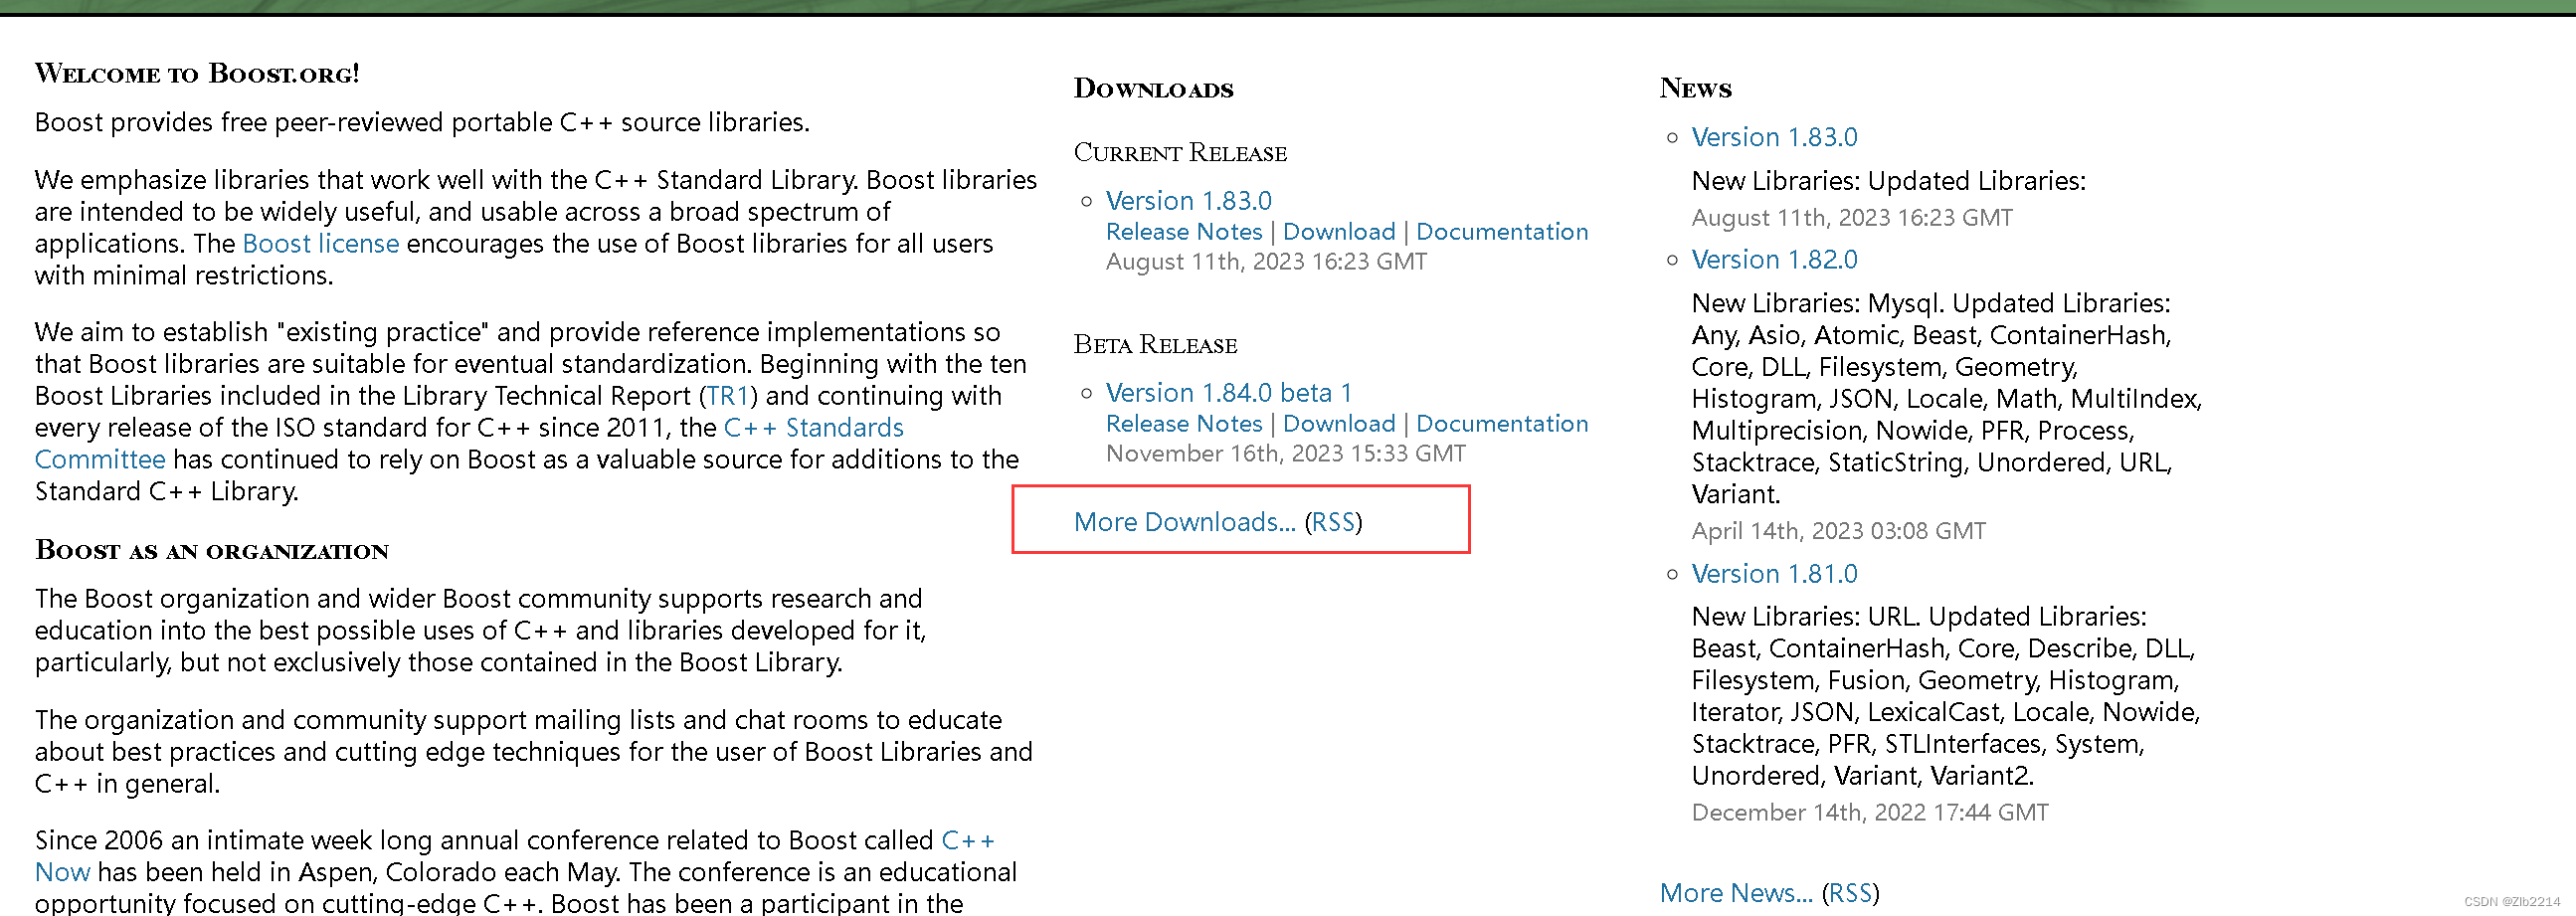Screen dimensions: 2576x916
Task: Click the November 16th, 2023 15:33 GMT date
Action: click(x=1285, y=454)
